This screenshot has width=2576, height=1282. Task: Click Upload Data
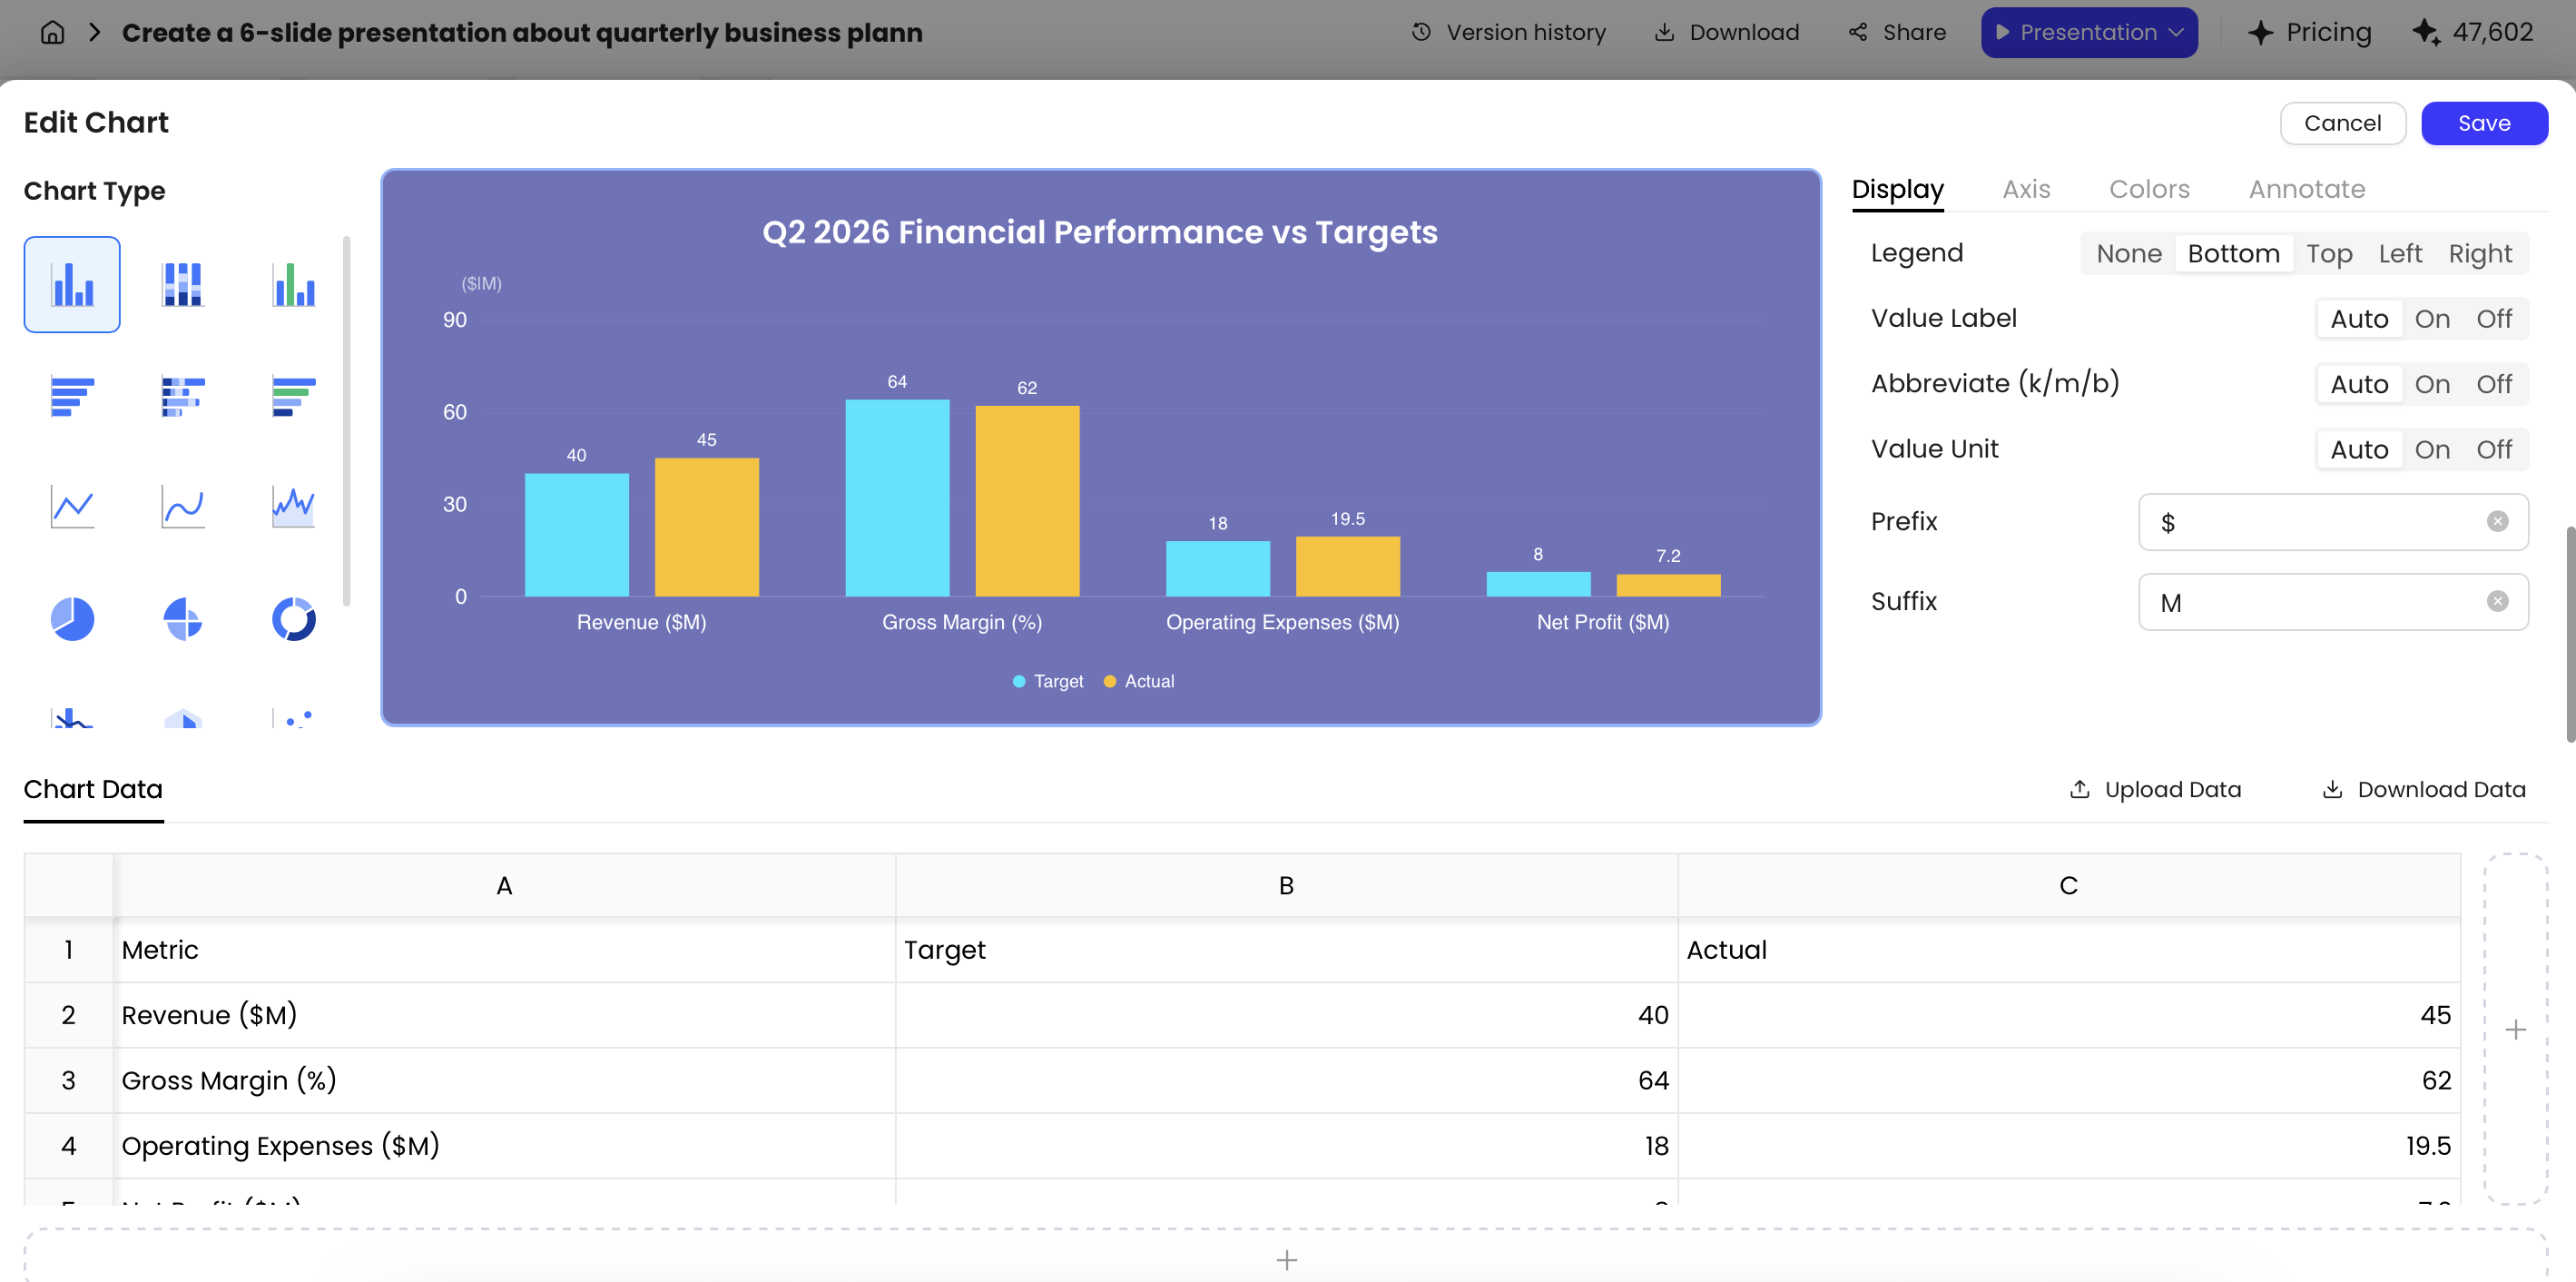coord(2155,790)
